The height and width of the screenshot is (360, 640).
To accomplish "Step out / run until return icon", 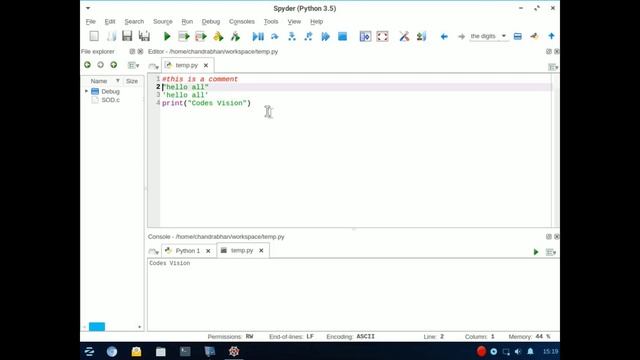I will (309, 36).
